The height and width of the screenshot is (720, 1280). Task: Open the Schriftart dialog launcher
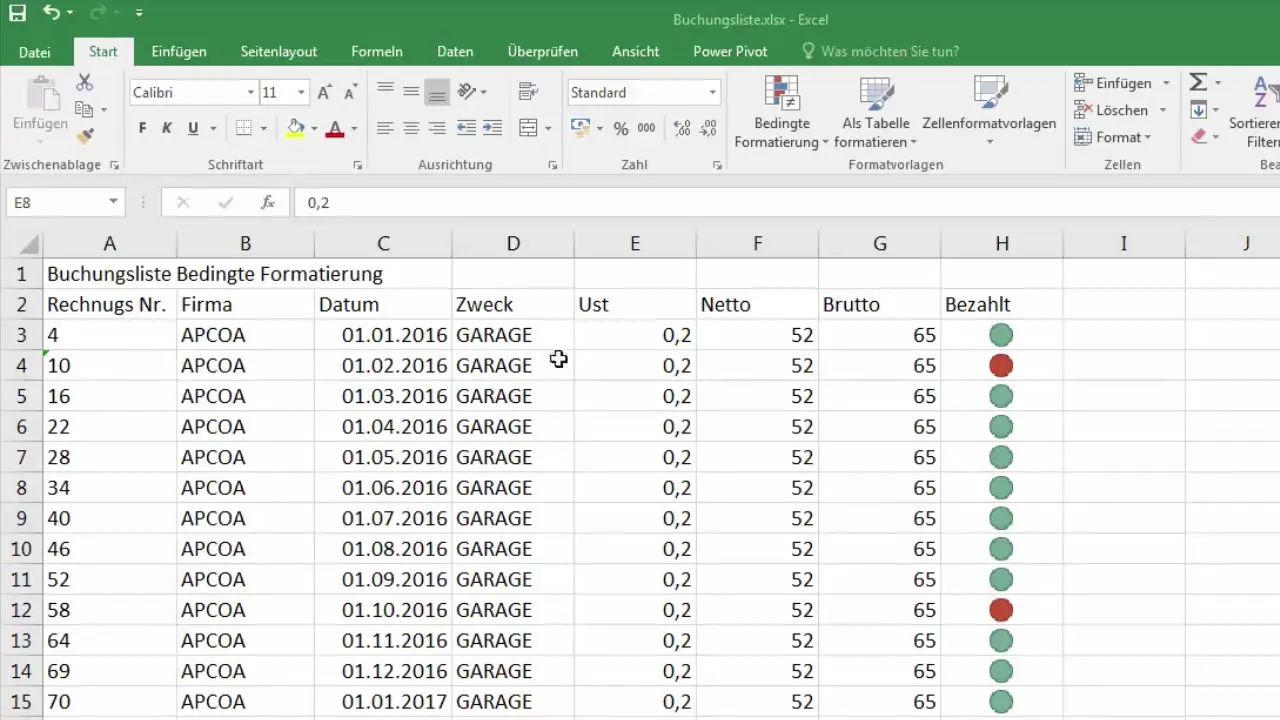click(x=357, y=165)
